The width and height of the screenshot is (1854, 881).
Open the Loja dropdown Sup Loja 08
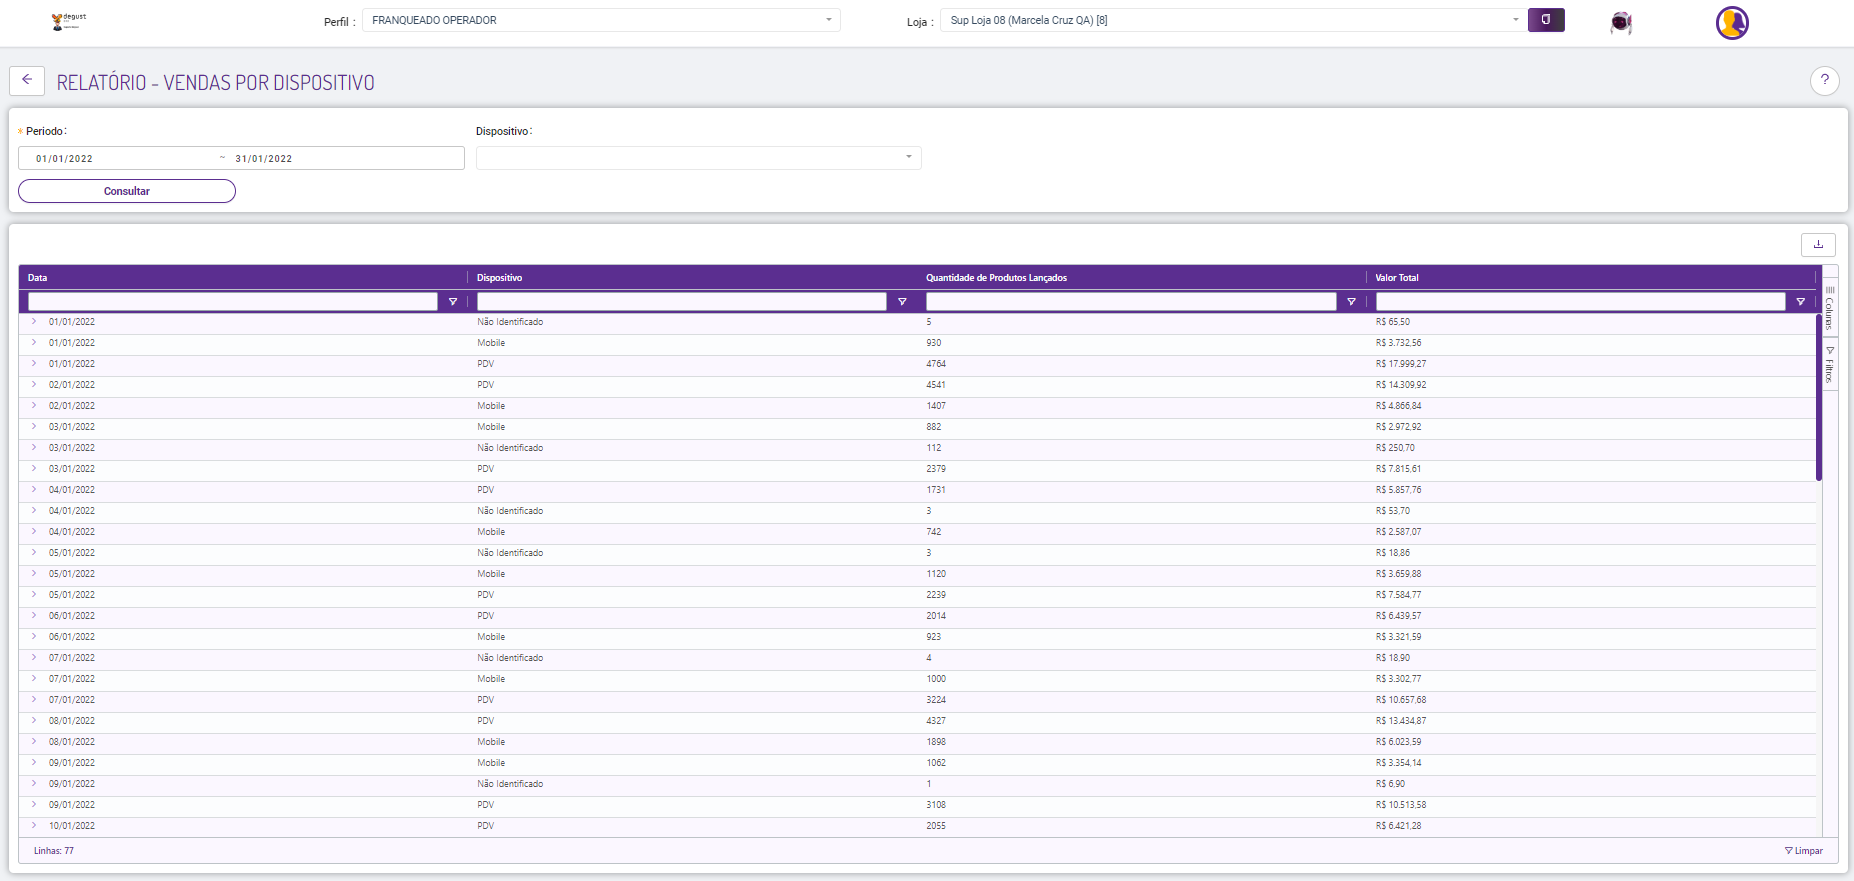click(1234, 20)
